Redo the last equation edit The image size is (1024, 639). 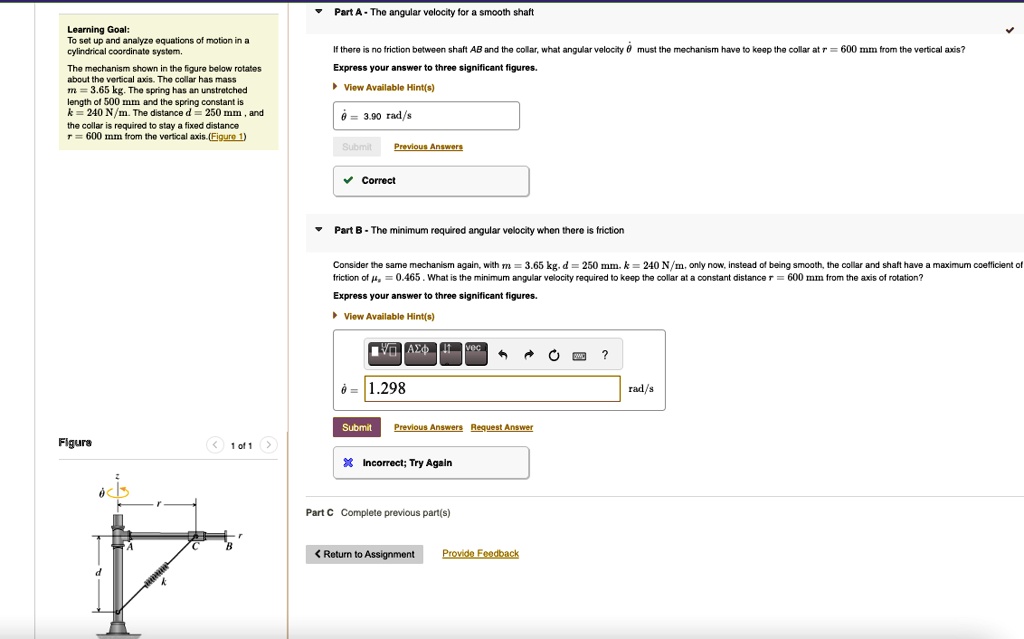(530, 352)
